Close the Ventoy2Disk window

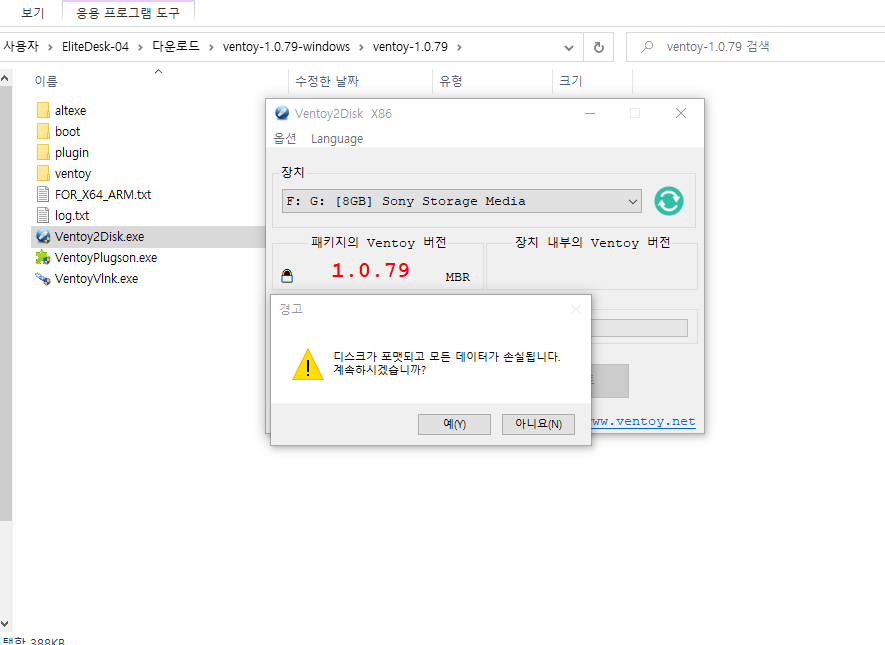coord(681,113)
